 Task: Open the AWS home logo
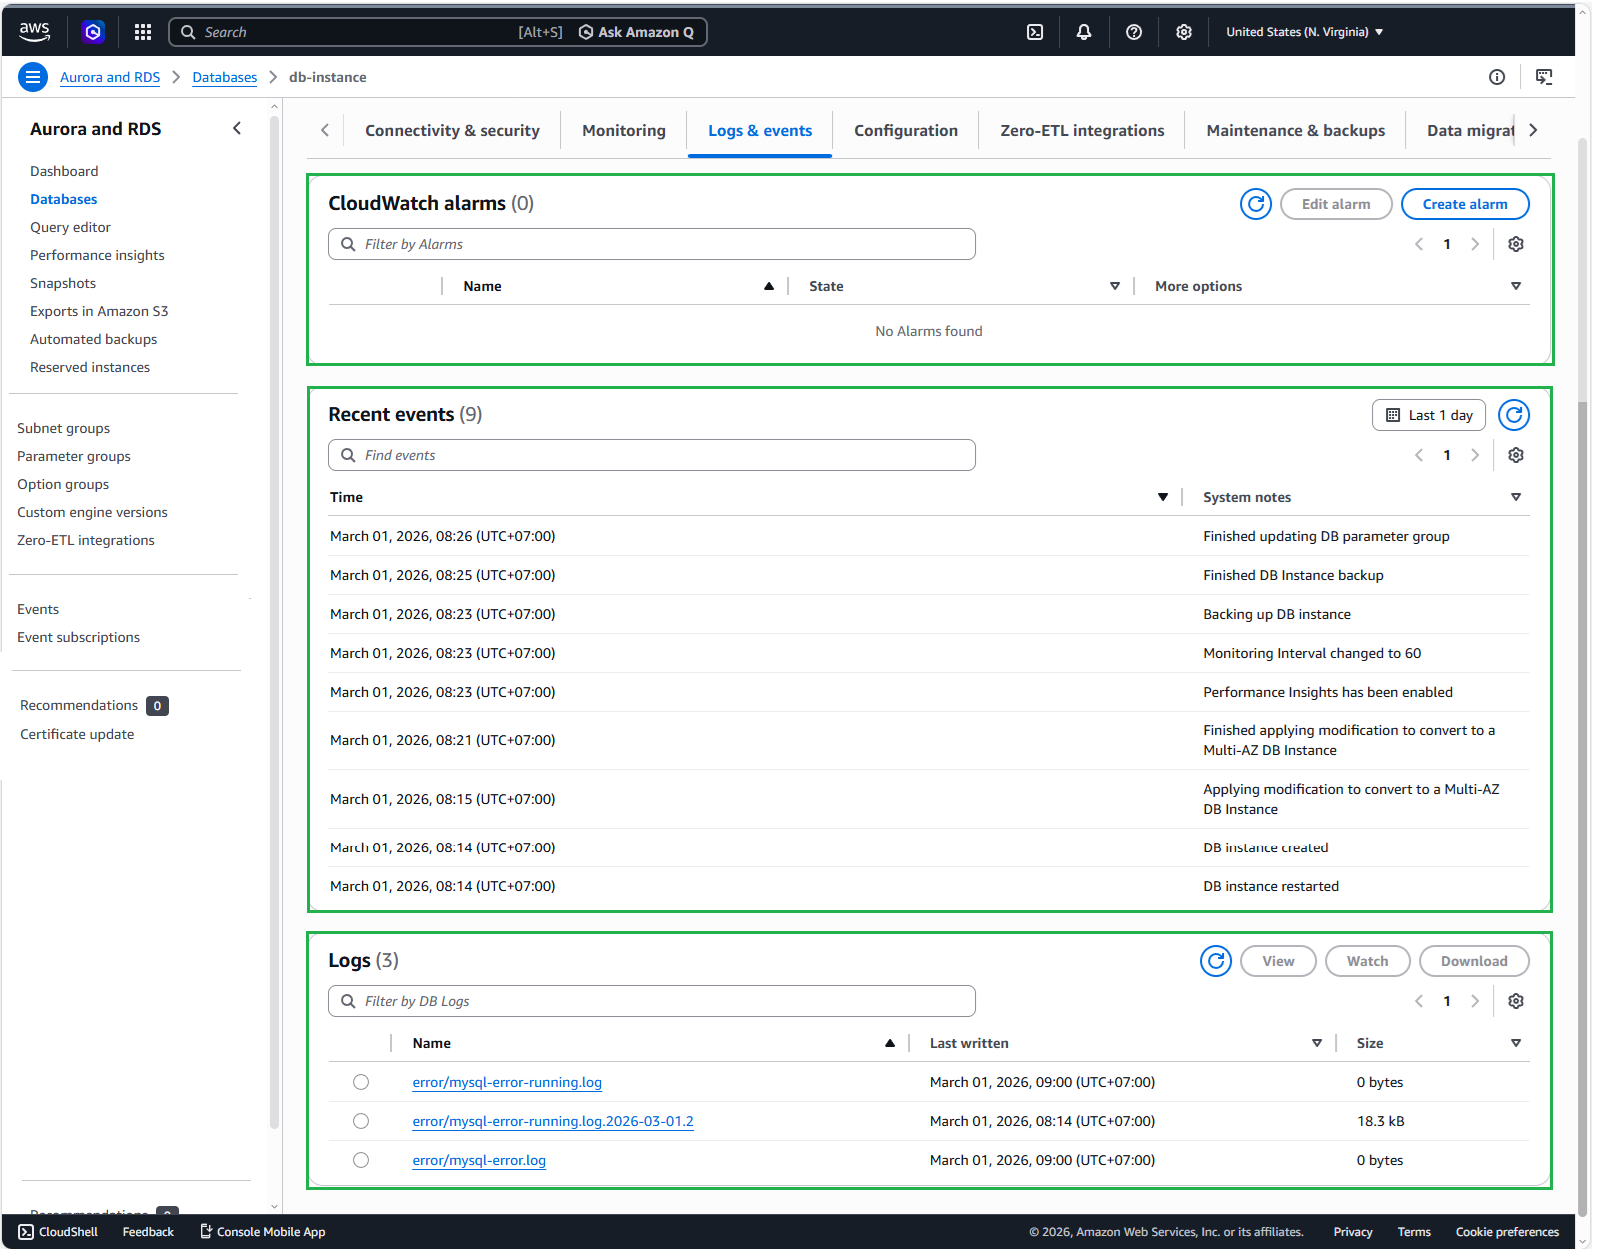click(x=34, y=32)
